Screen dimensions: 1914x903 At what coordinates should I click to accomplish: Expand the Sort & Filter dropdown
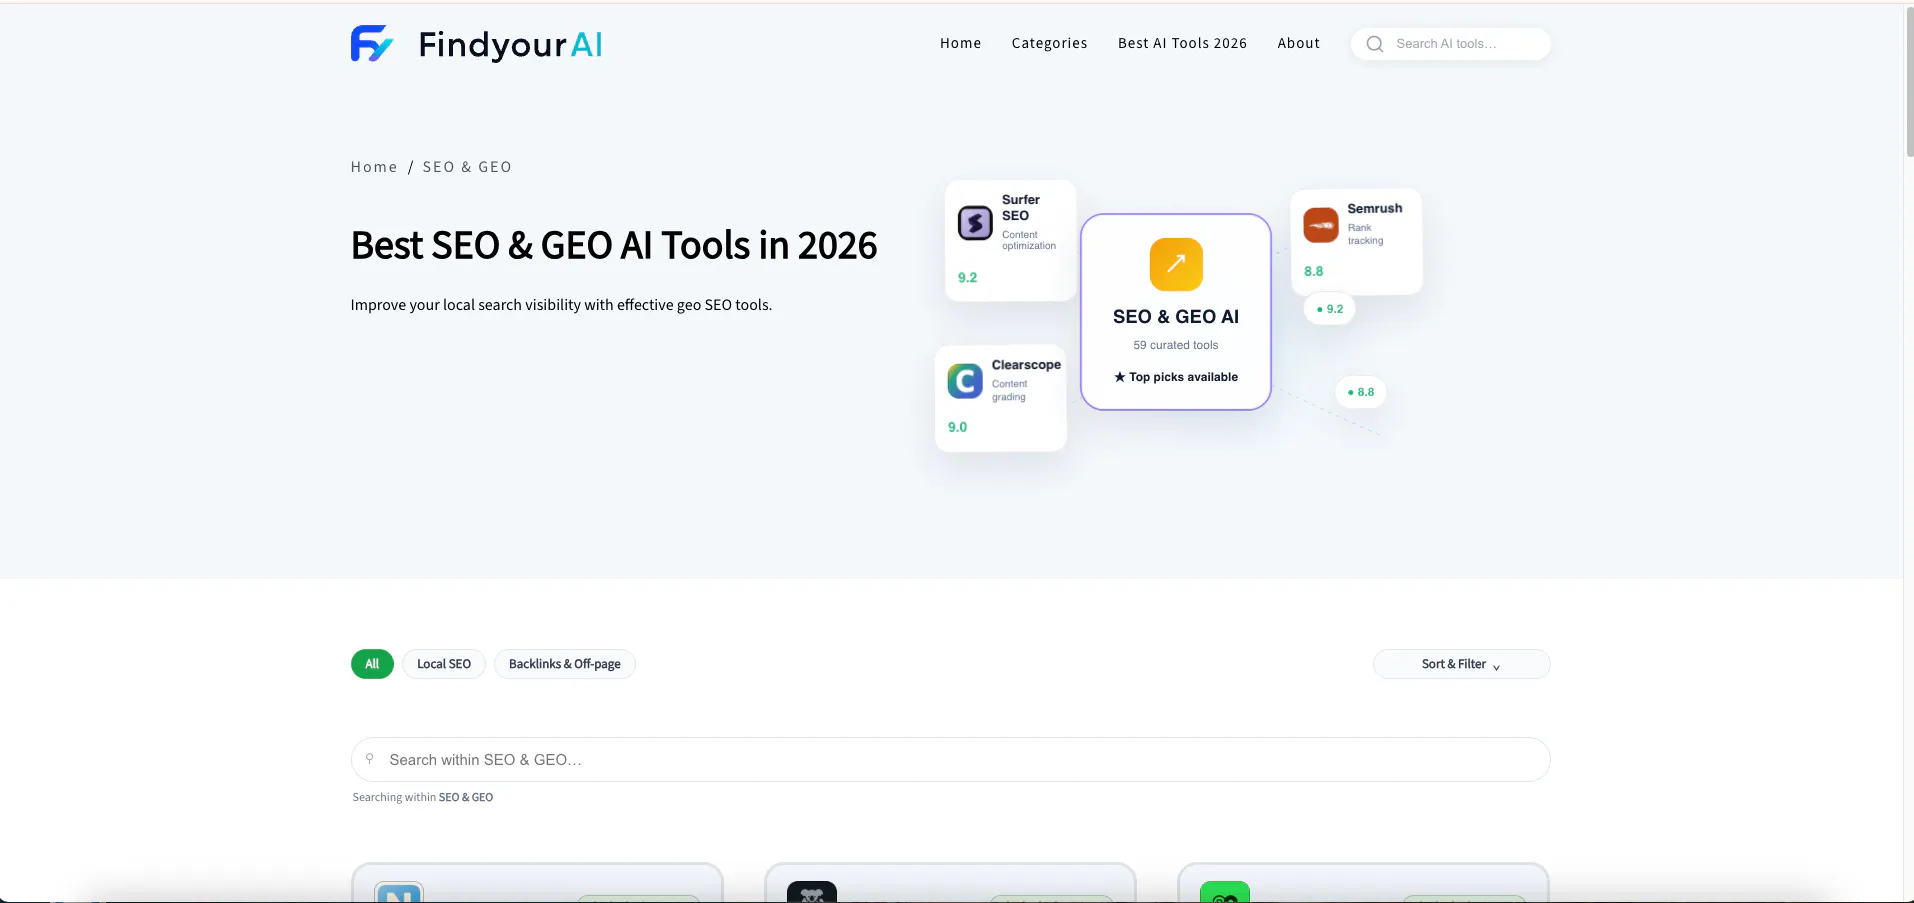1461,664
